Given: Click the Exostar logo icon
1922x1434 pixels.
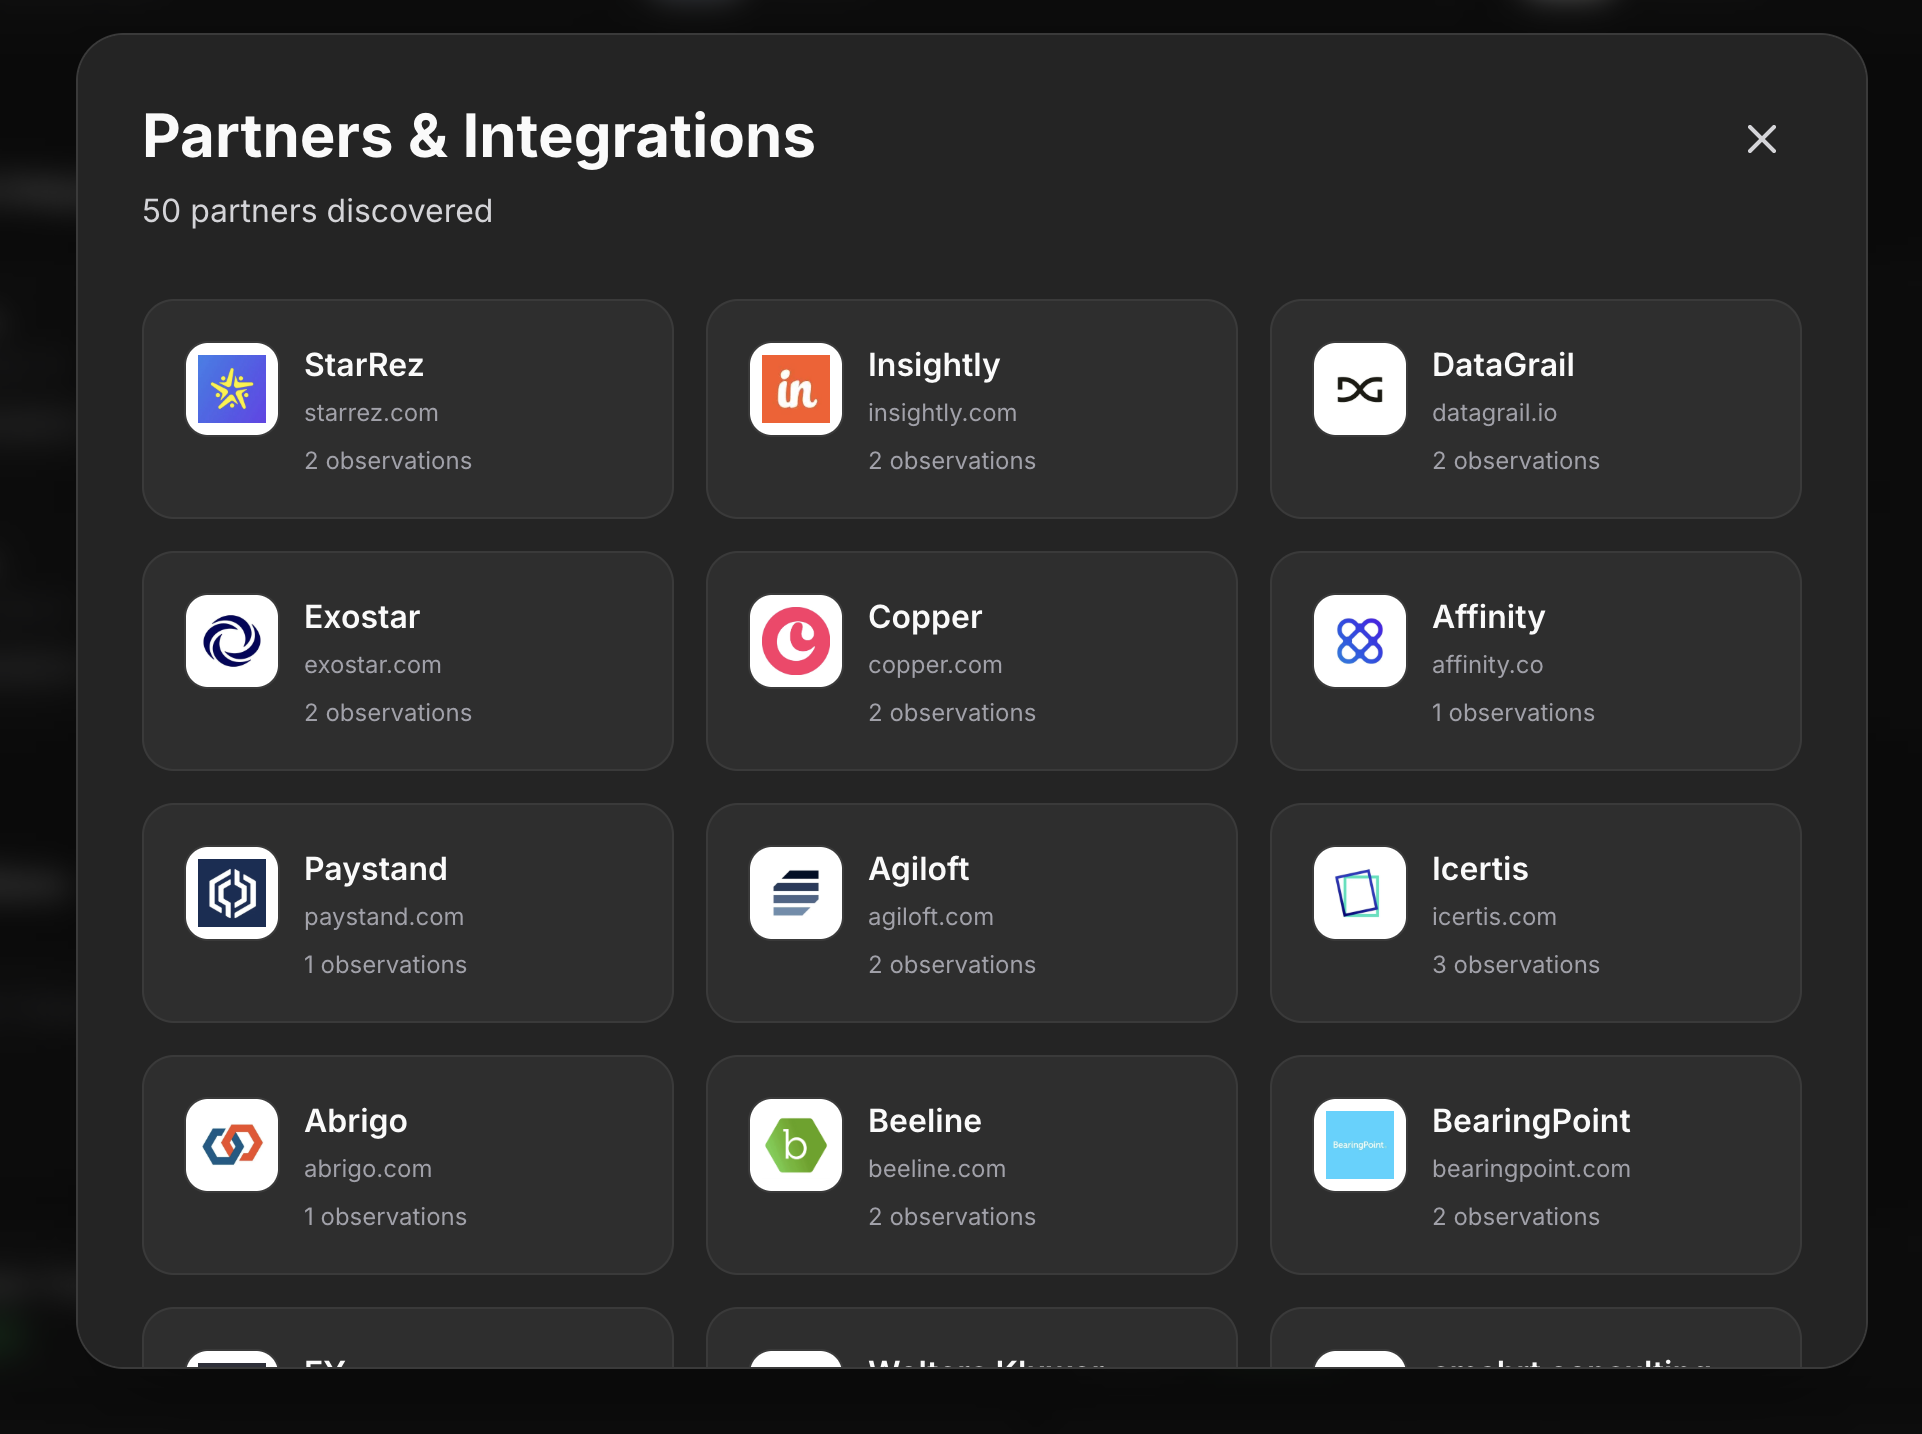Looking at the screenshot, I should point(231,641).
